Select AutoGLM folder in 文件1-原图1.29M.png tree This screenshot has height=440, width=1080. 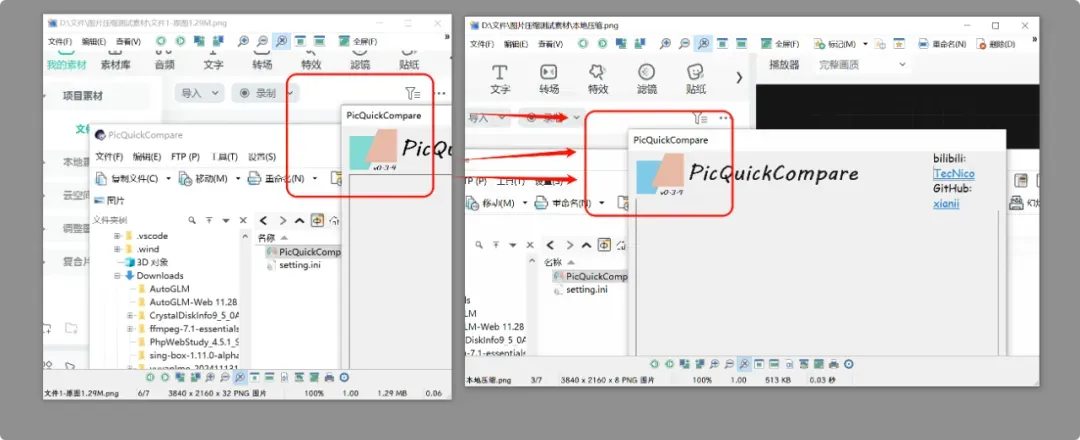click(169, 289)
